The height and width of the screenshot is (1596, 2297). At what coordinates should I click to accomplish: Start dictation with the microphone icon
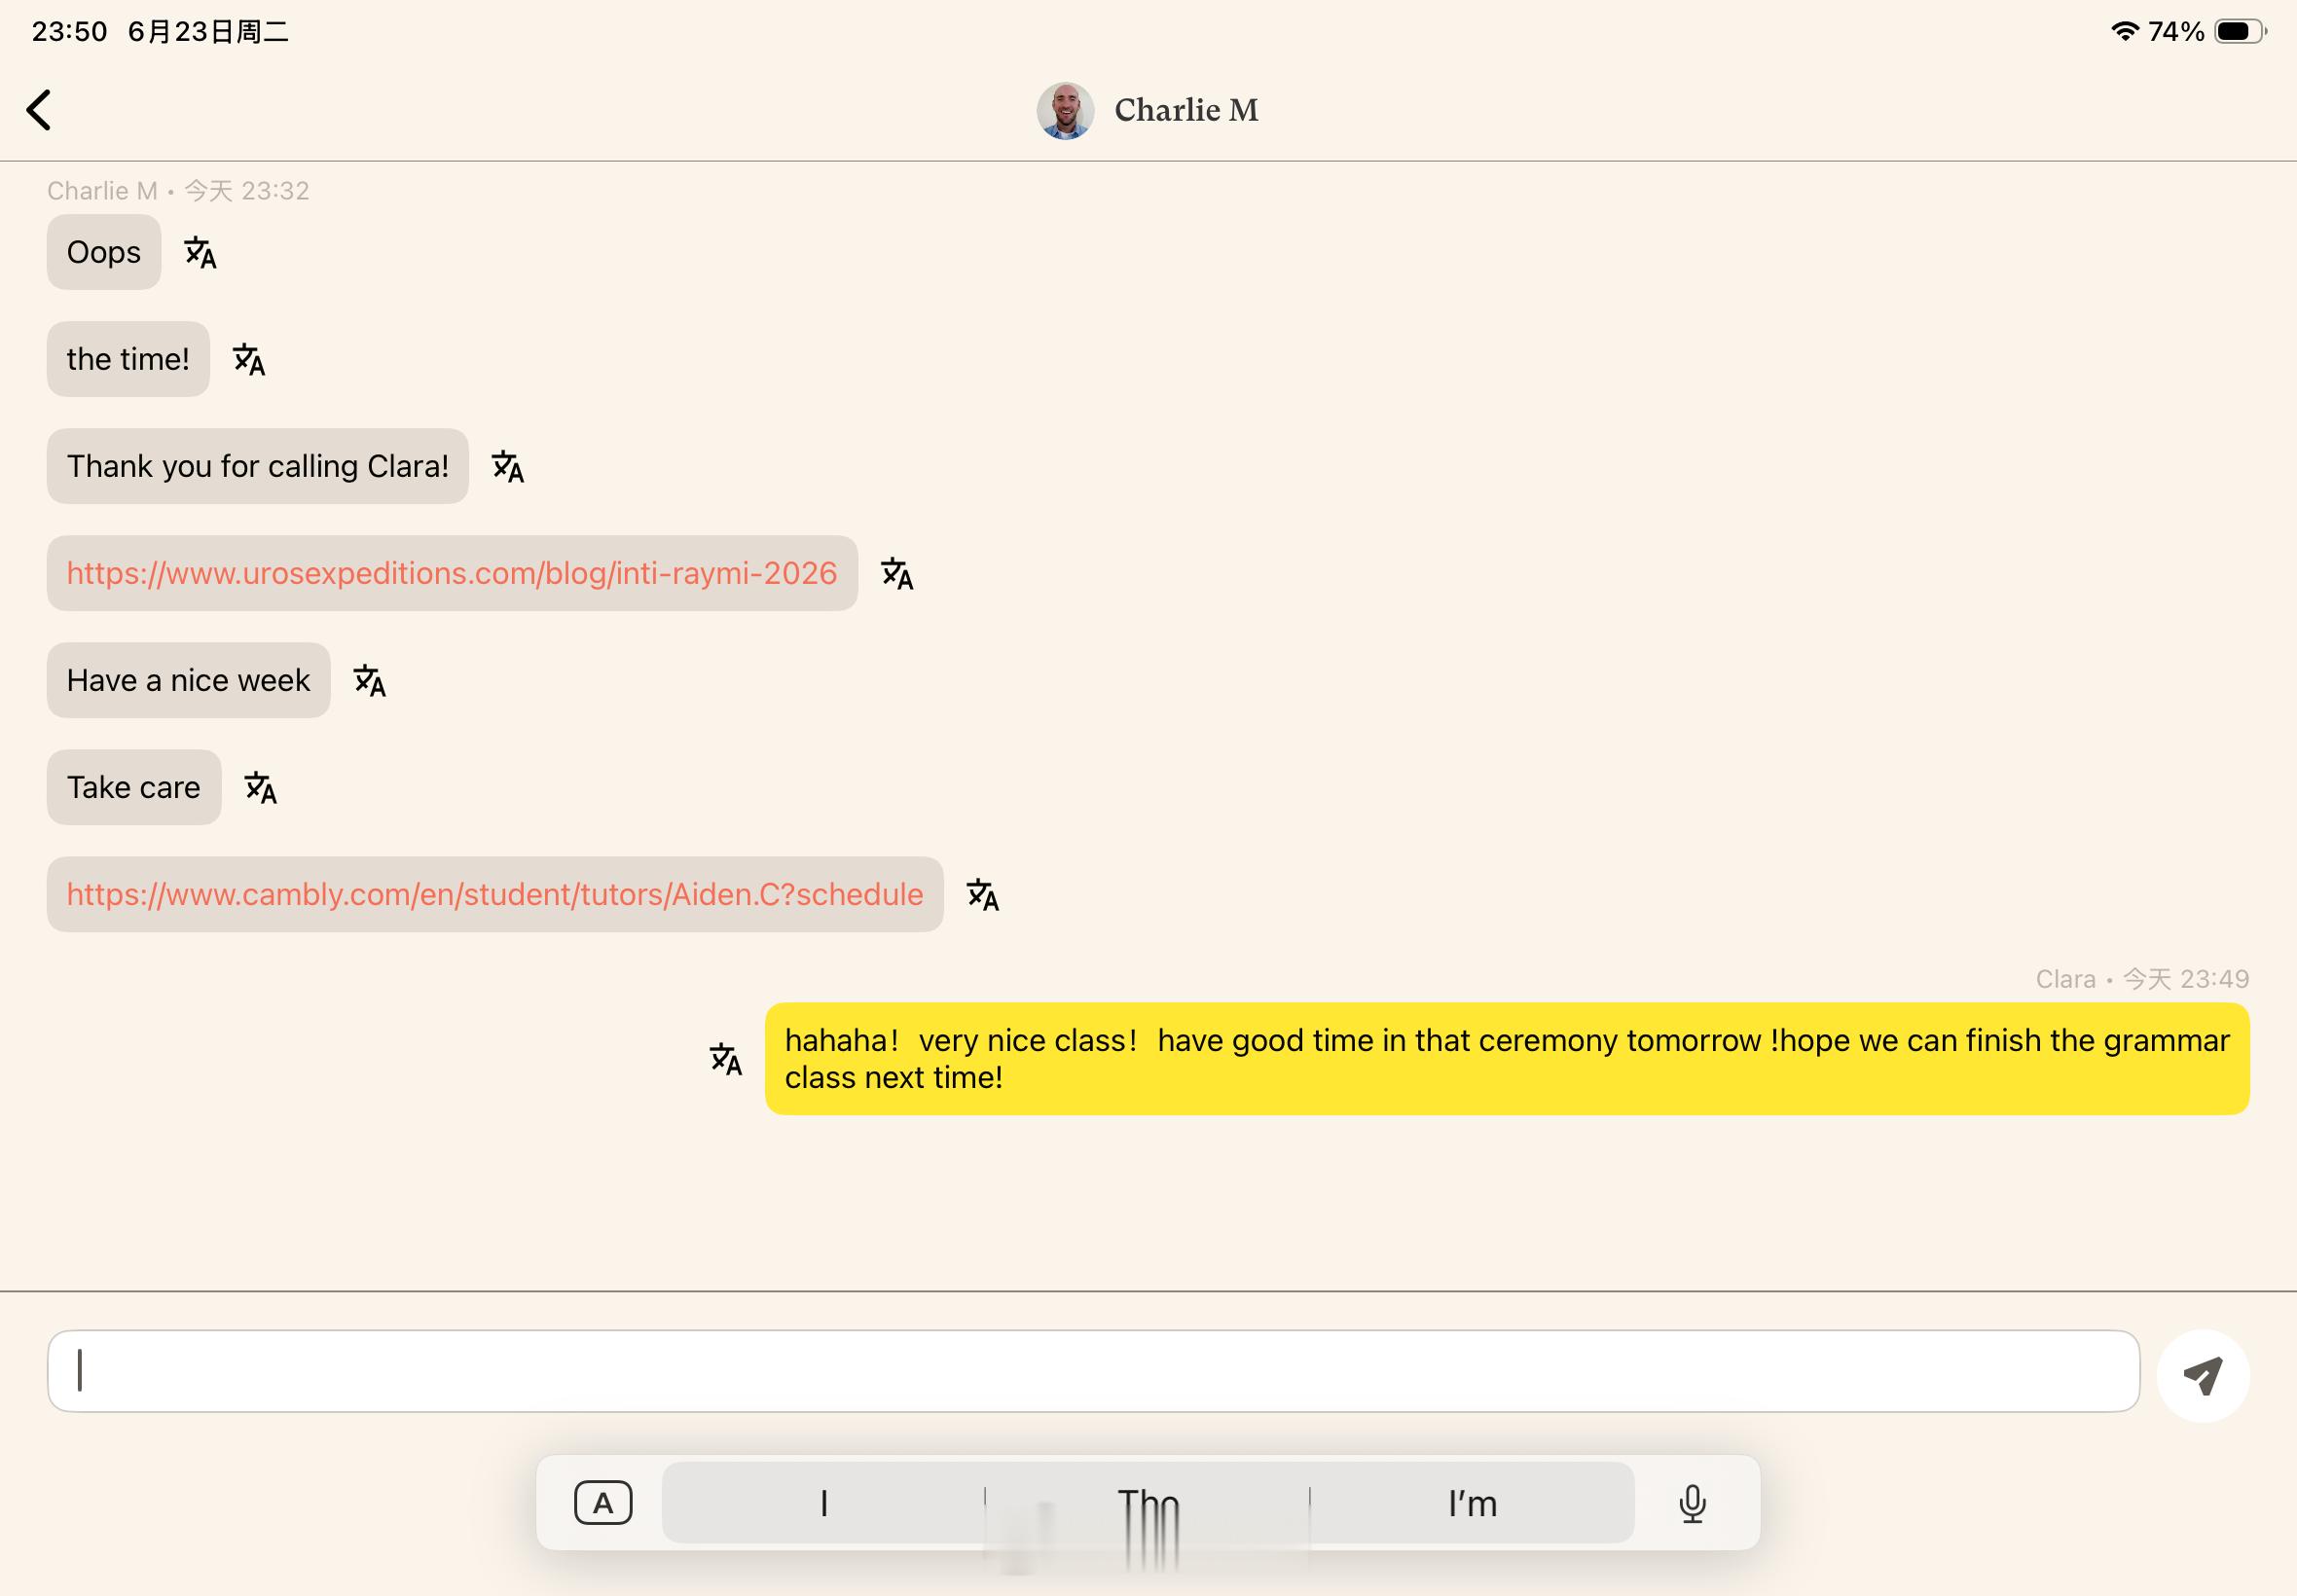pyautogui.click(x=1692, y=1503)
